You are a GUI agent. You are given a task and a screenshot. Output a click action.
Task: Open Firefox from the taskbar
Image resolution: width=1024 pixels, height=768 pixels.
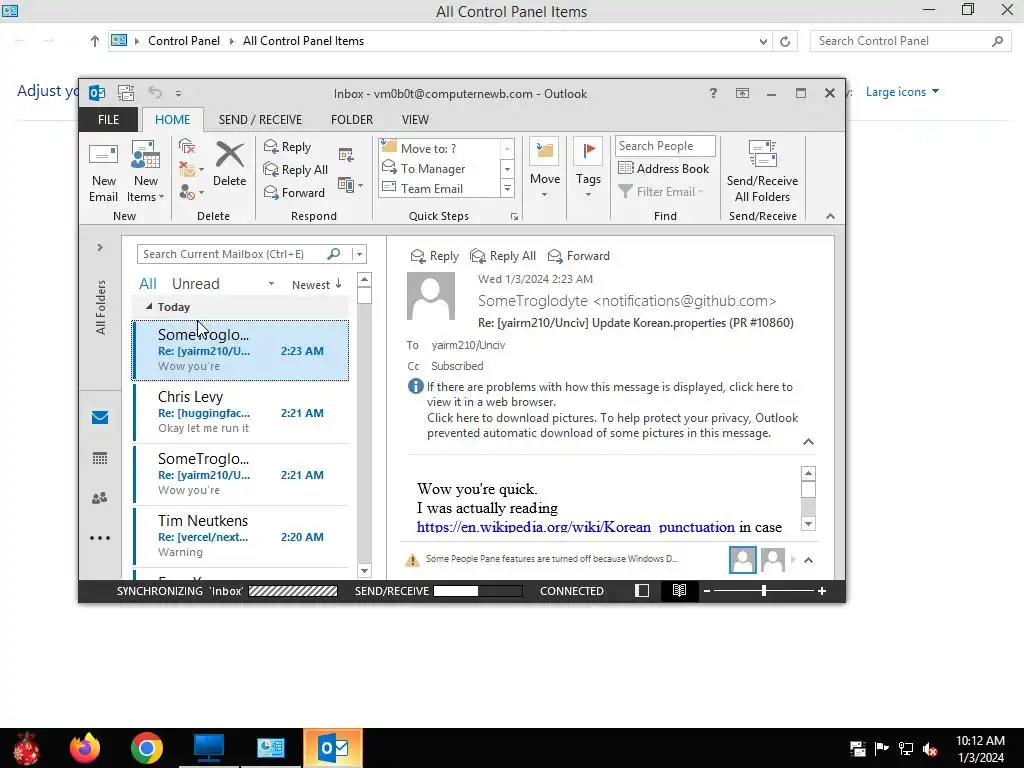(85, 748)
